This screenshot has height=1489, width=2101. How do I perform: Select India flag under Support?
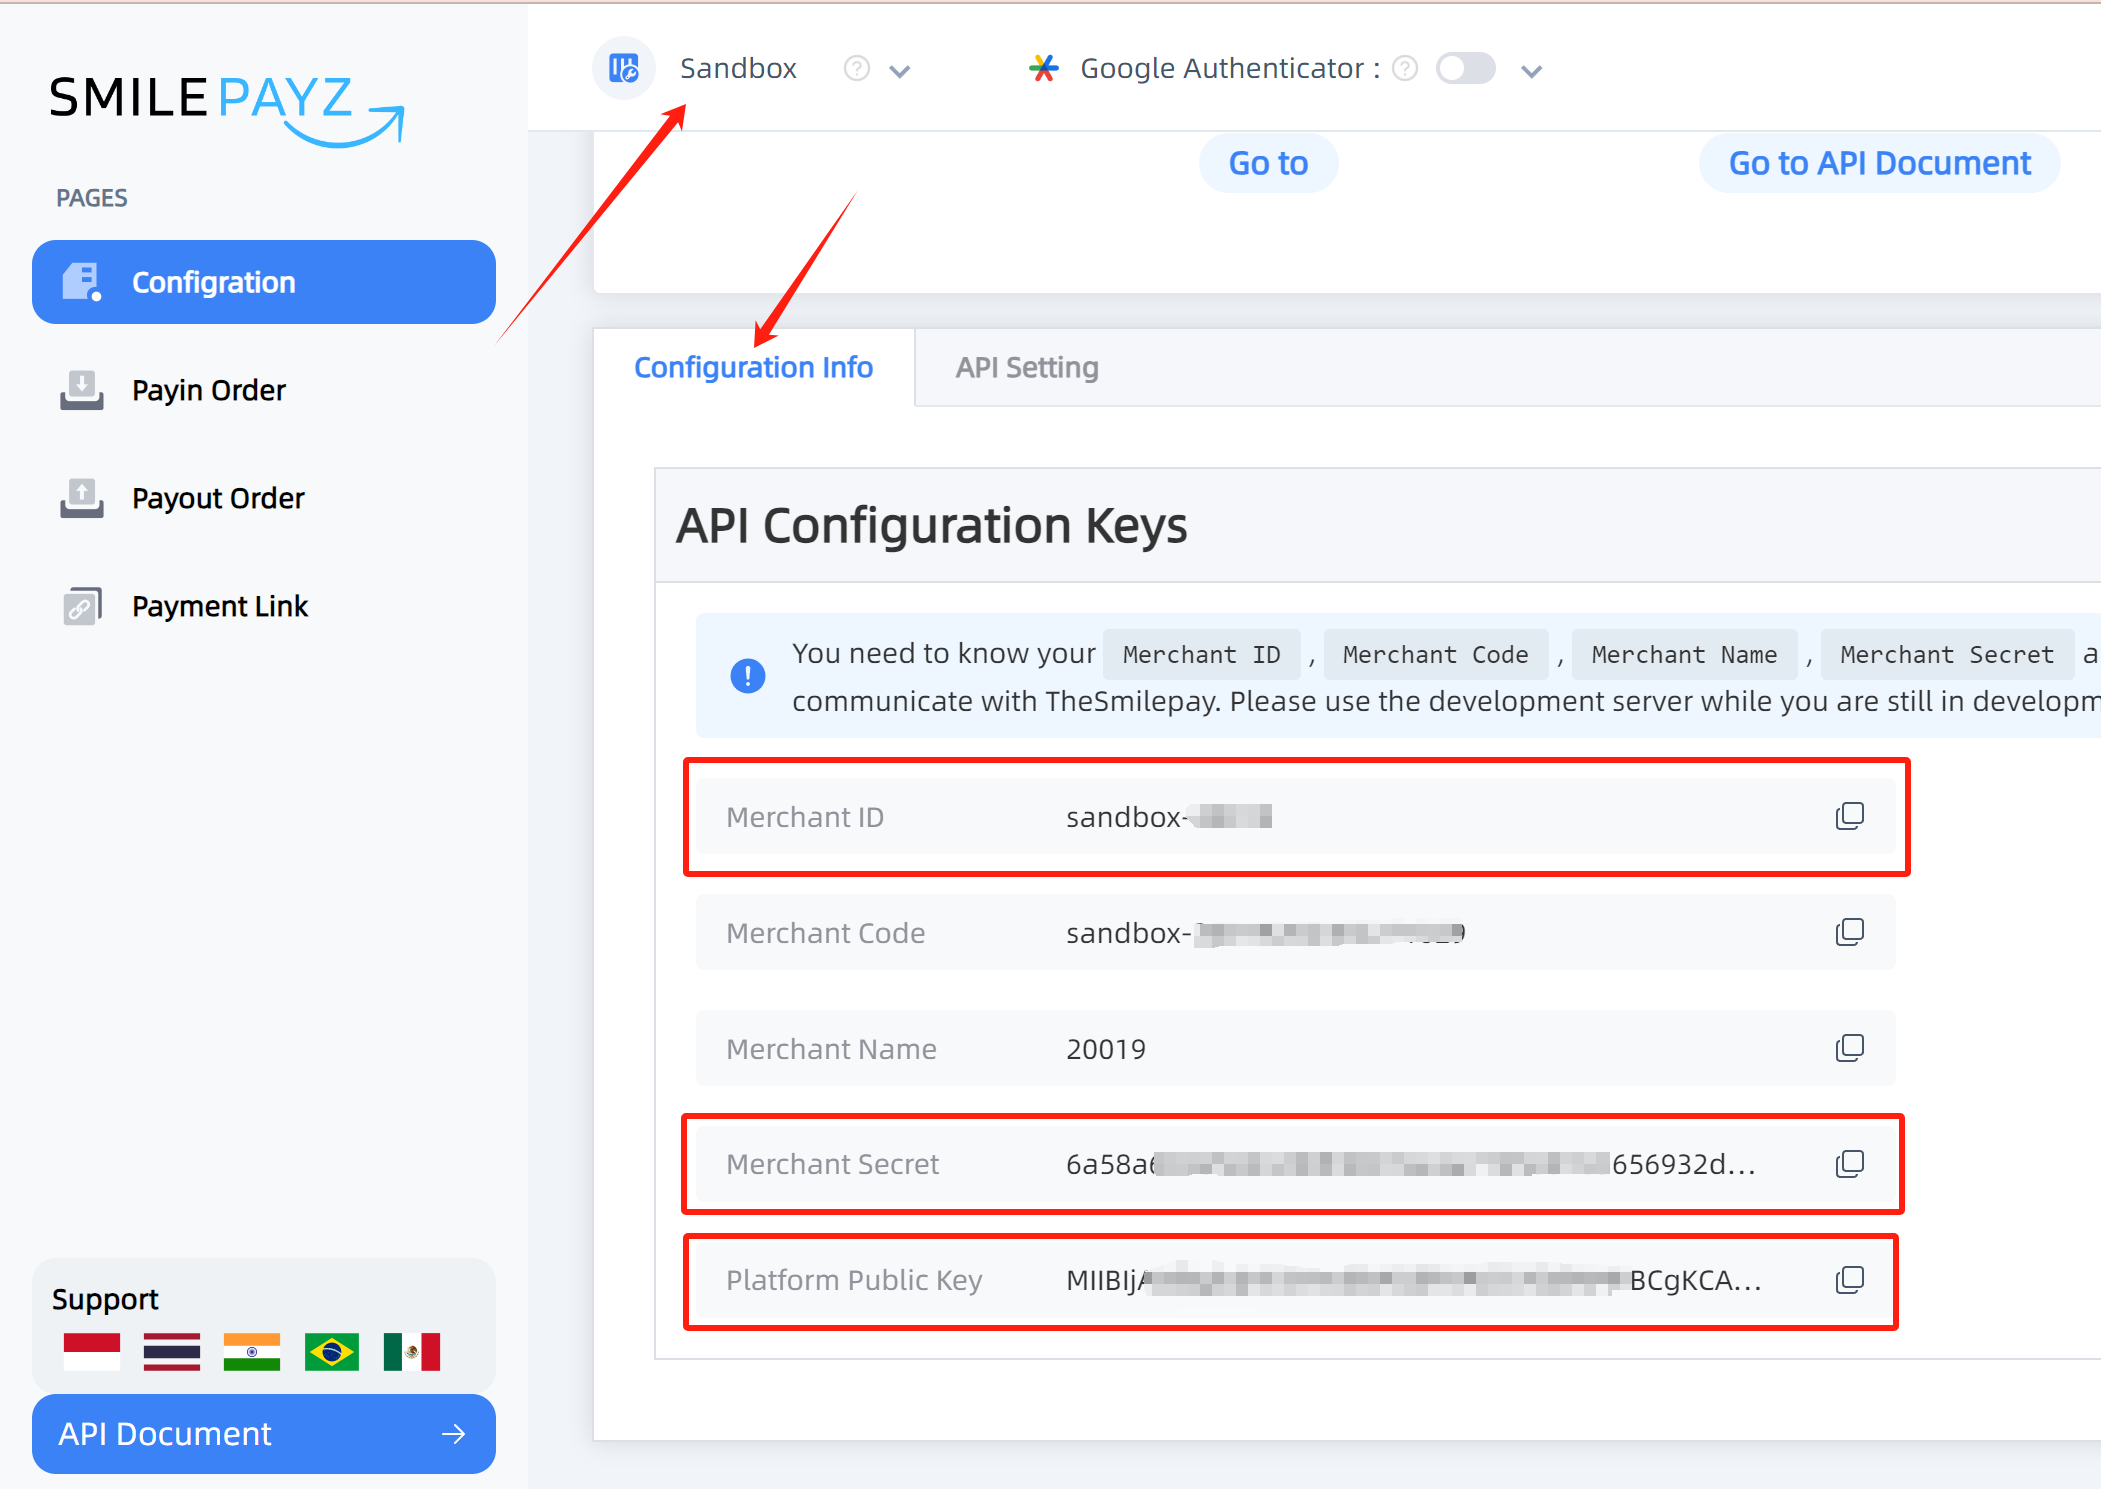(x=252, y=1352)
